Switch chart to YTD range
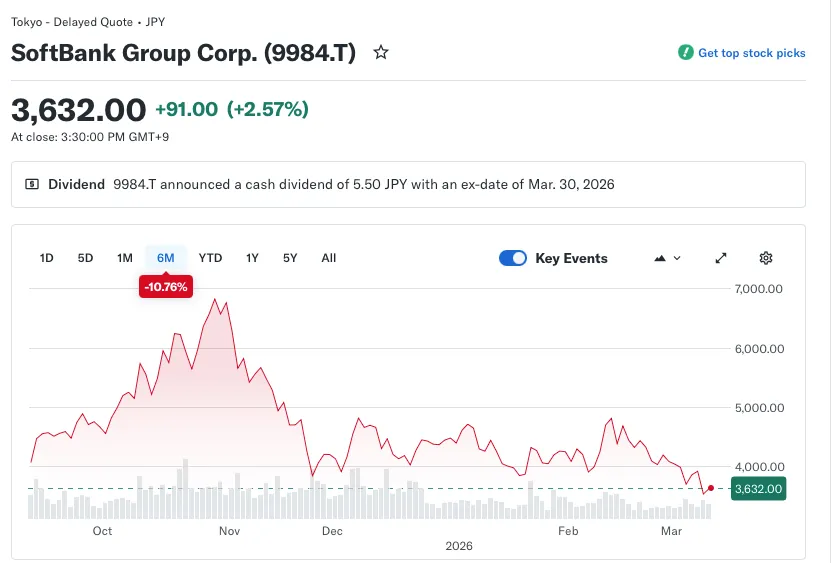Viewport: 831px width, 563px height. [210, 258]
